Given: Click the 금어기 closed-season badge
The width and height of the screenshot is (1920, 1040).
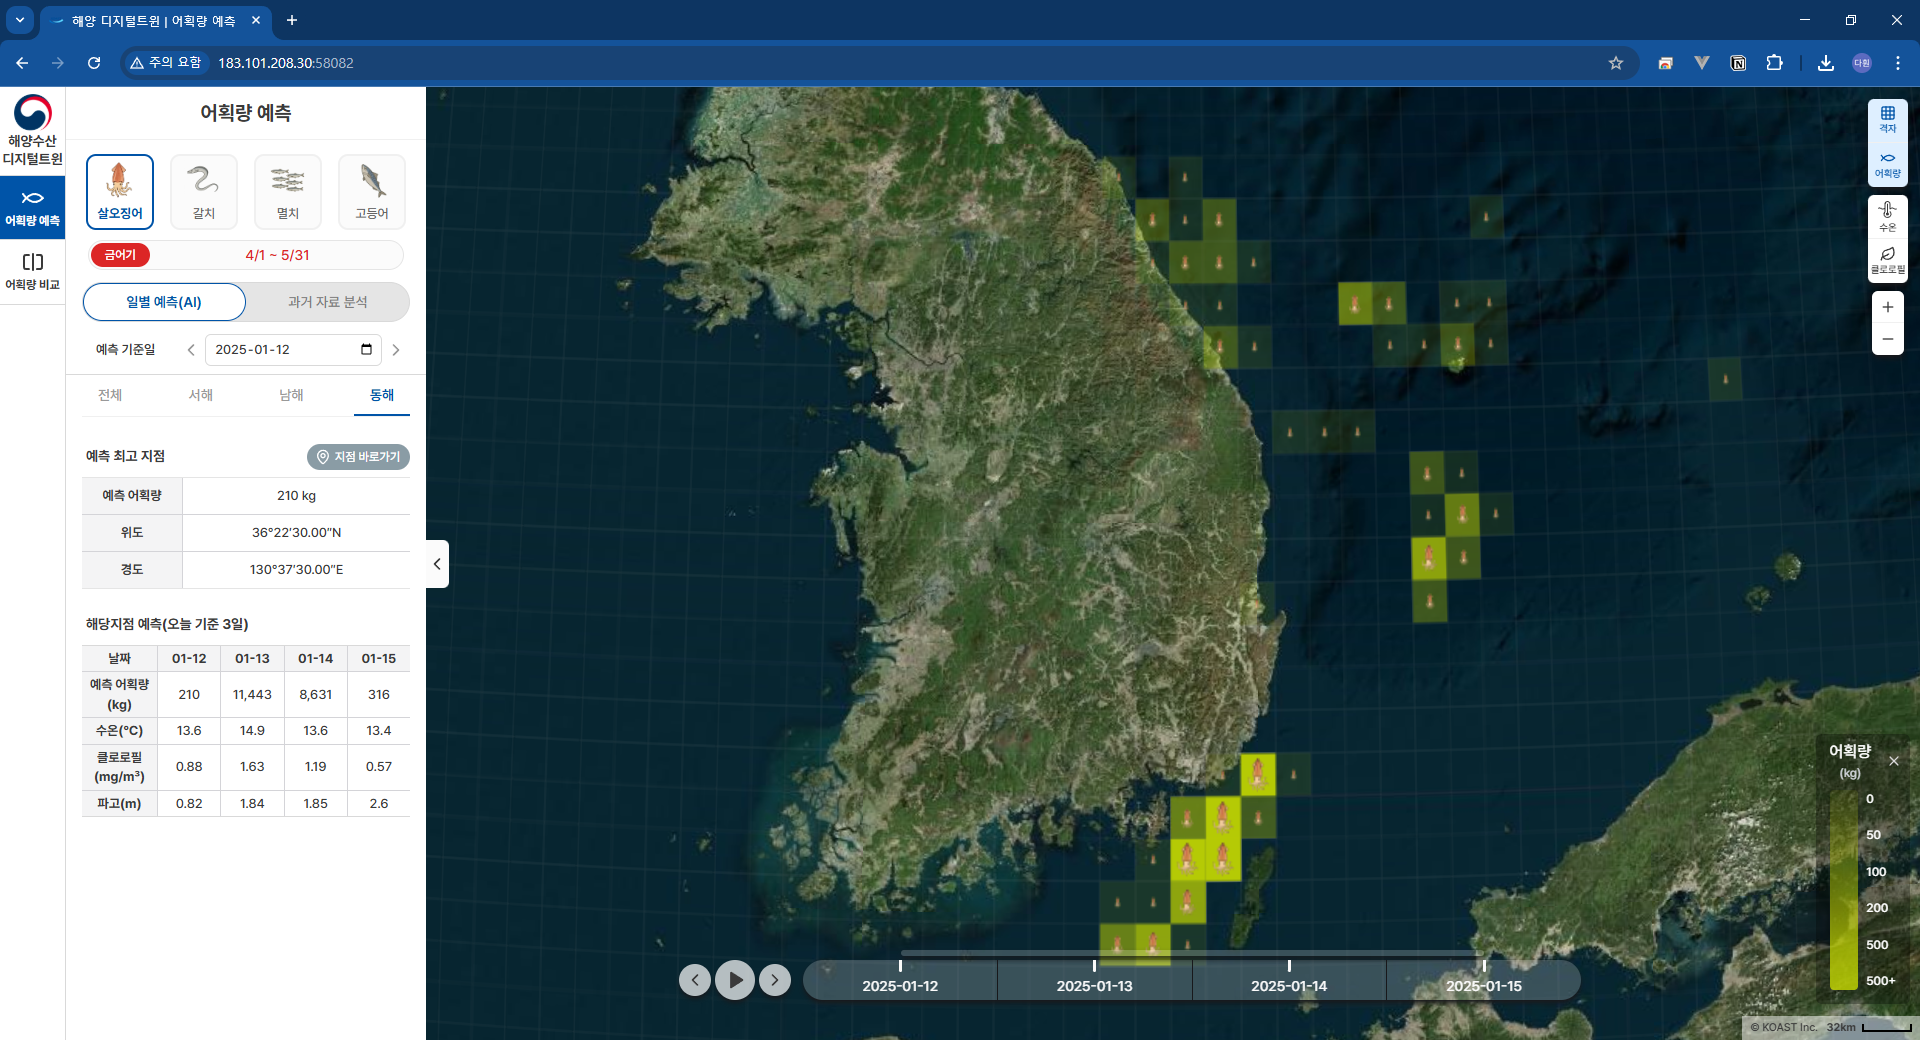Looking at the screenshot, I should pos(120,255).
